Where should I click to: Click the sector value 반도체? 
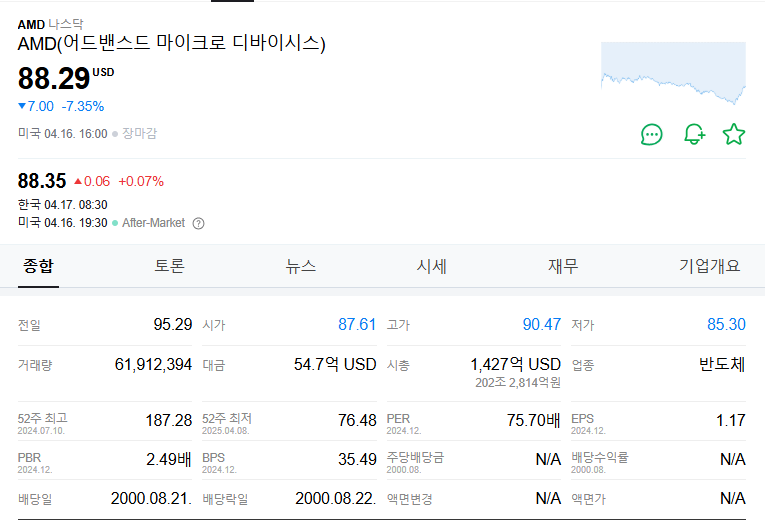click(x=722, y=364)
